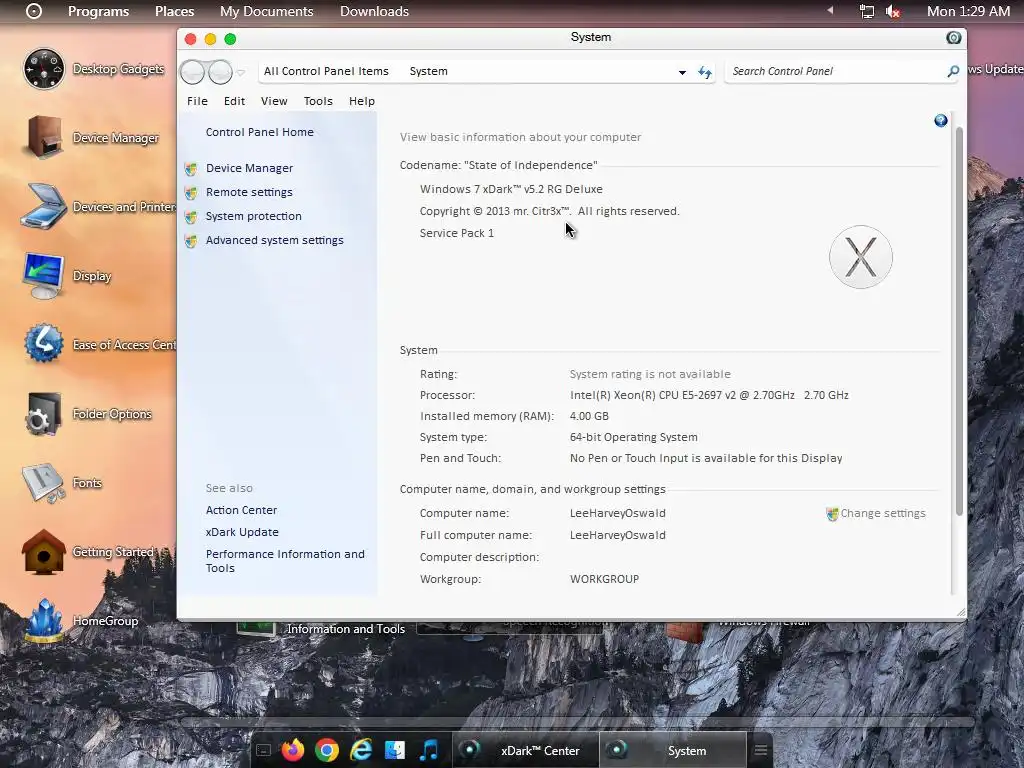Open the Ease of Access Center desktop icon
Viewport: 1024px width, 768px height.
click(44, 344)
